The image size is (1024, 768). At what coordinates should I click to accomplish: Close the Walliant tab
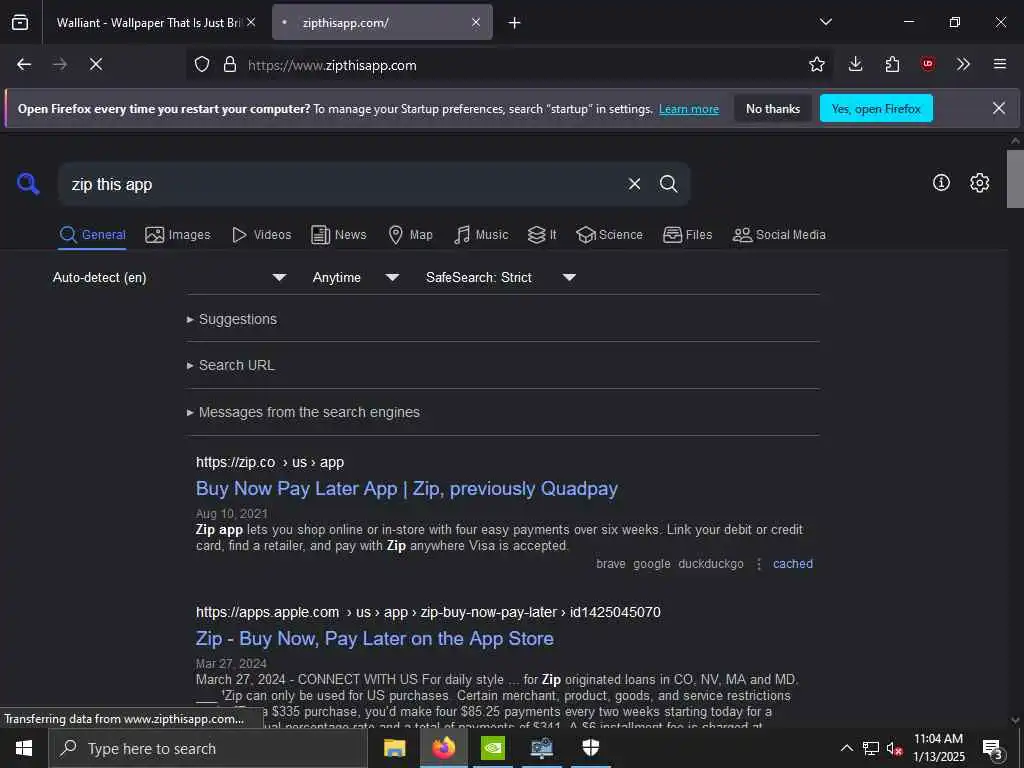click(x=251, y=22)
